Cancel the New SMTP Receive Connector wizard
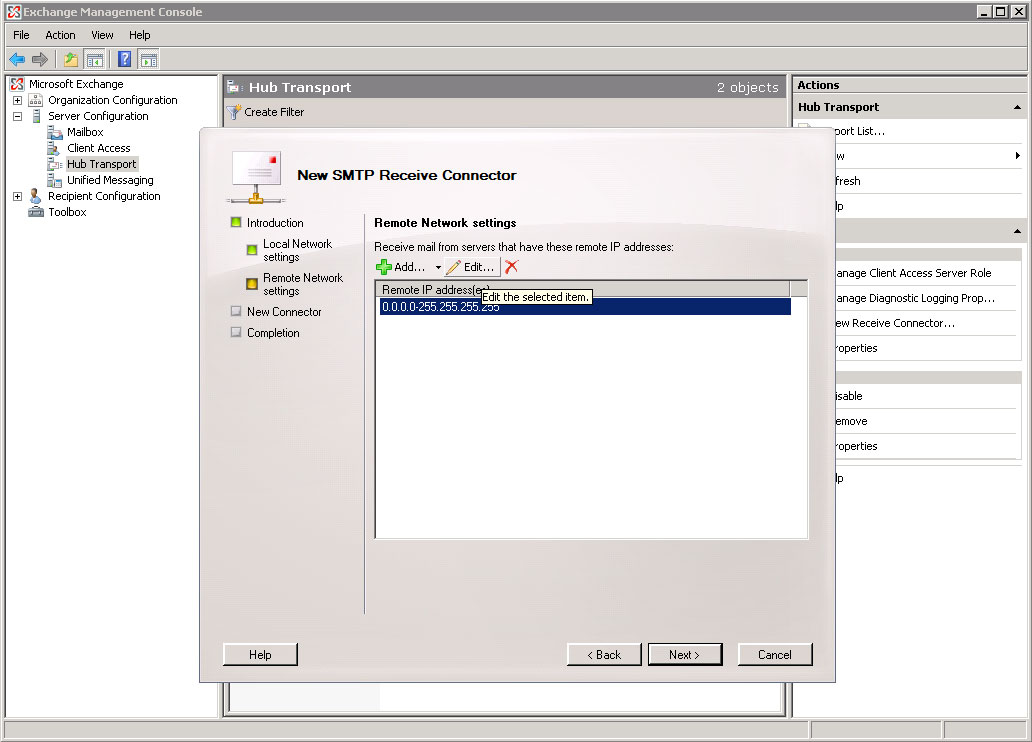 [x=775, y=654]
